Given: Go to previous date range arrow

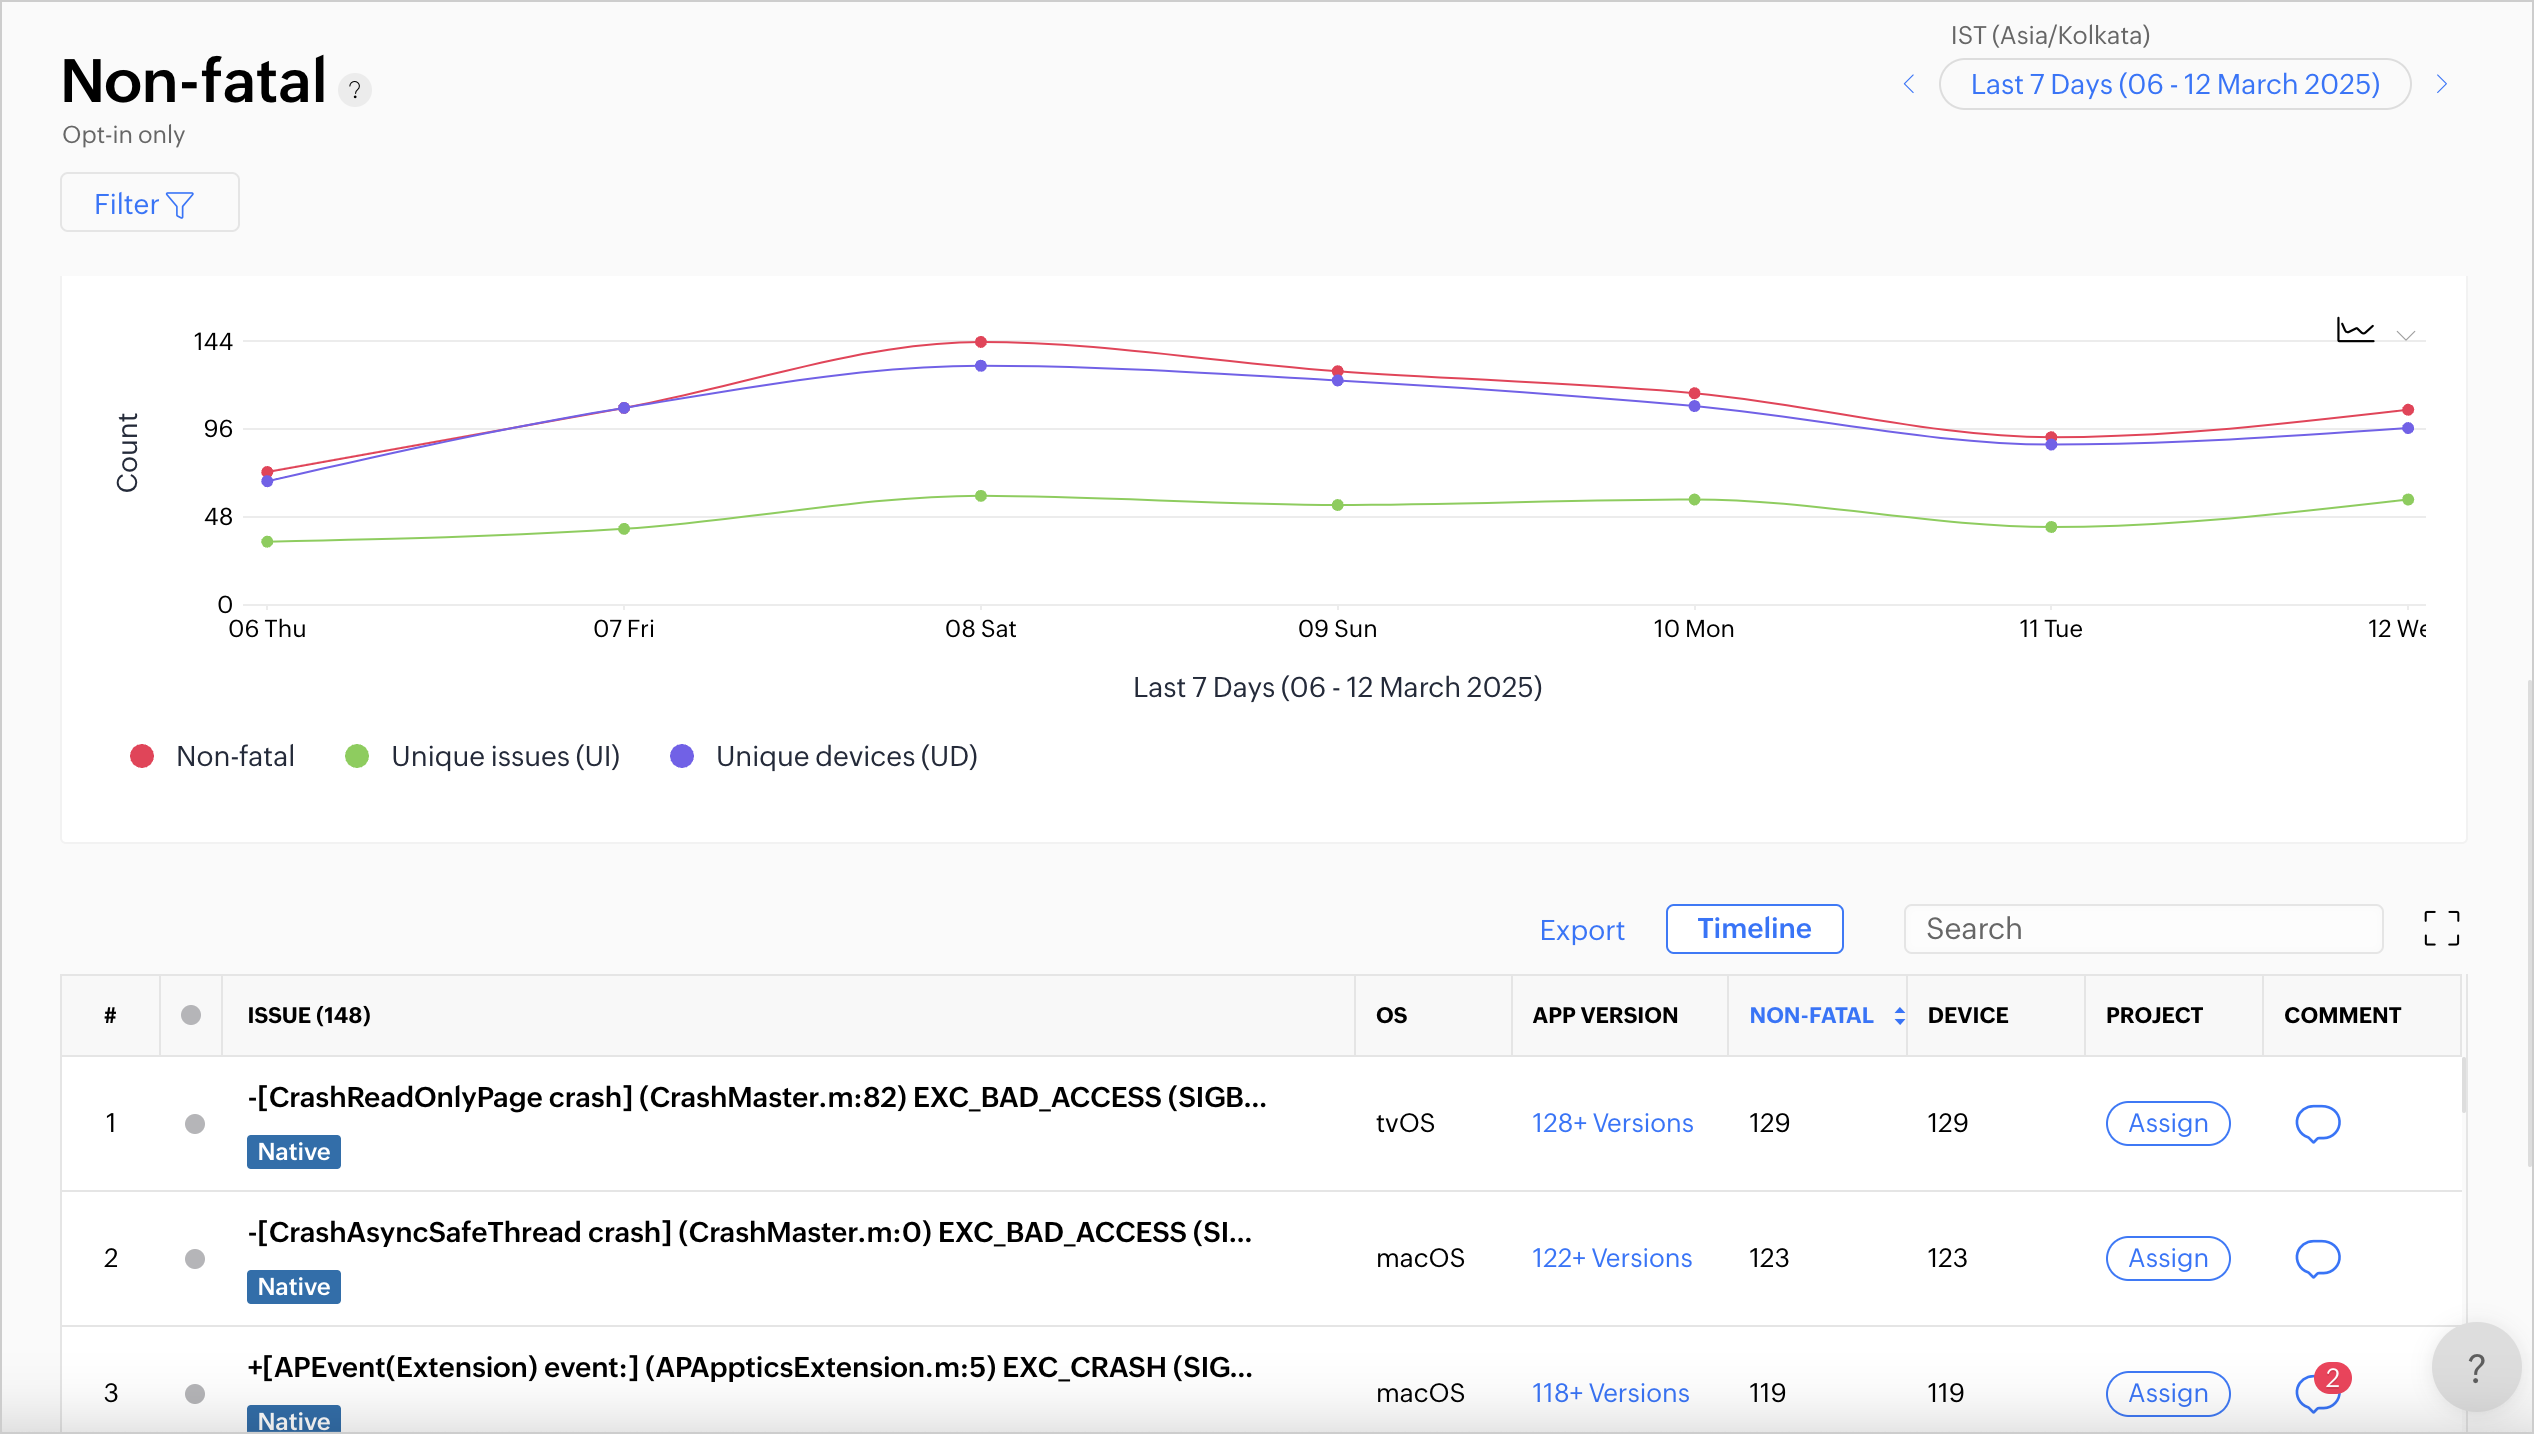Looking at the screenshot, I should tap(1909, 84).
